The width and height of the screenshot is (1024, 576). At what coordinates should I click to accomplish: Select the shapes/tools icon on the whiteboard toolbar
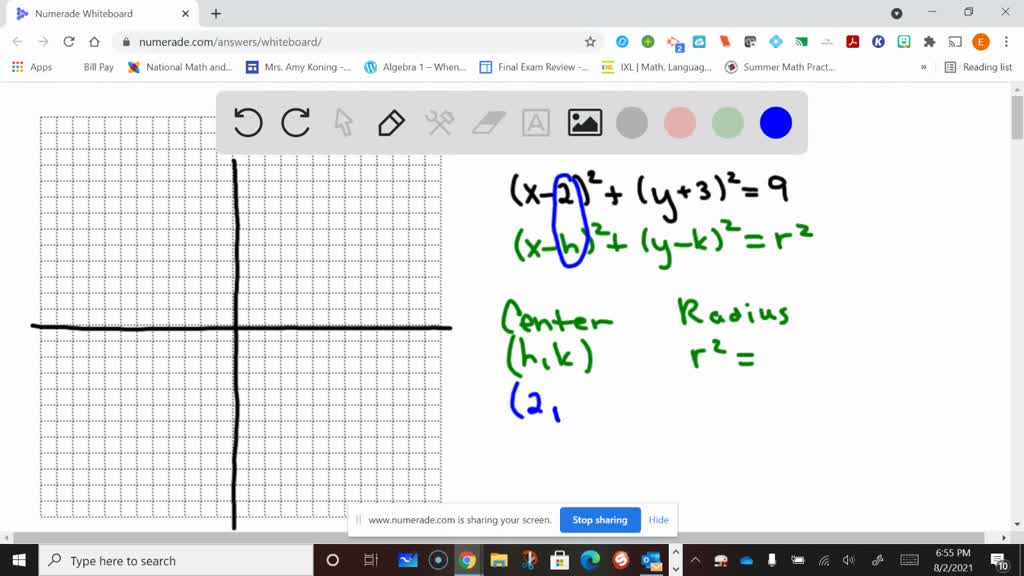439,122
